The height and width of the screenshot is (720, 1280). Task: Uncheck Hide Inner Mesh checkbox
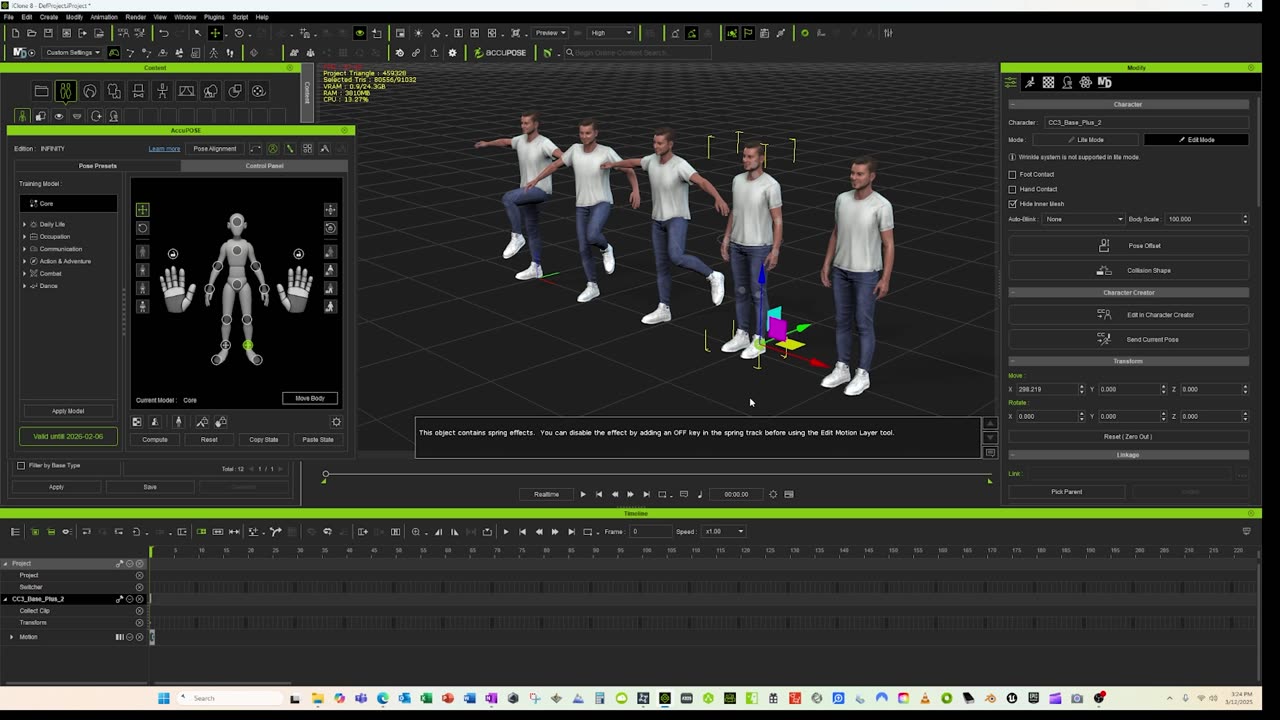click(x=1012, y=204)
